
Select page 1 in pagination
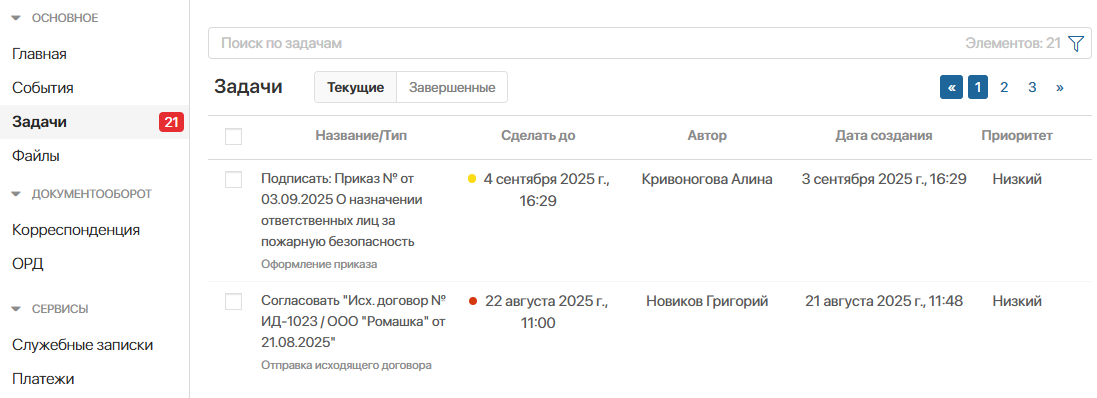coord(977,87)
